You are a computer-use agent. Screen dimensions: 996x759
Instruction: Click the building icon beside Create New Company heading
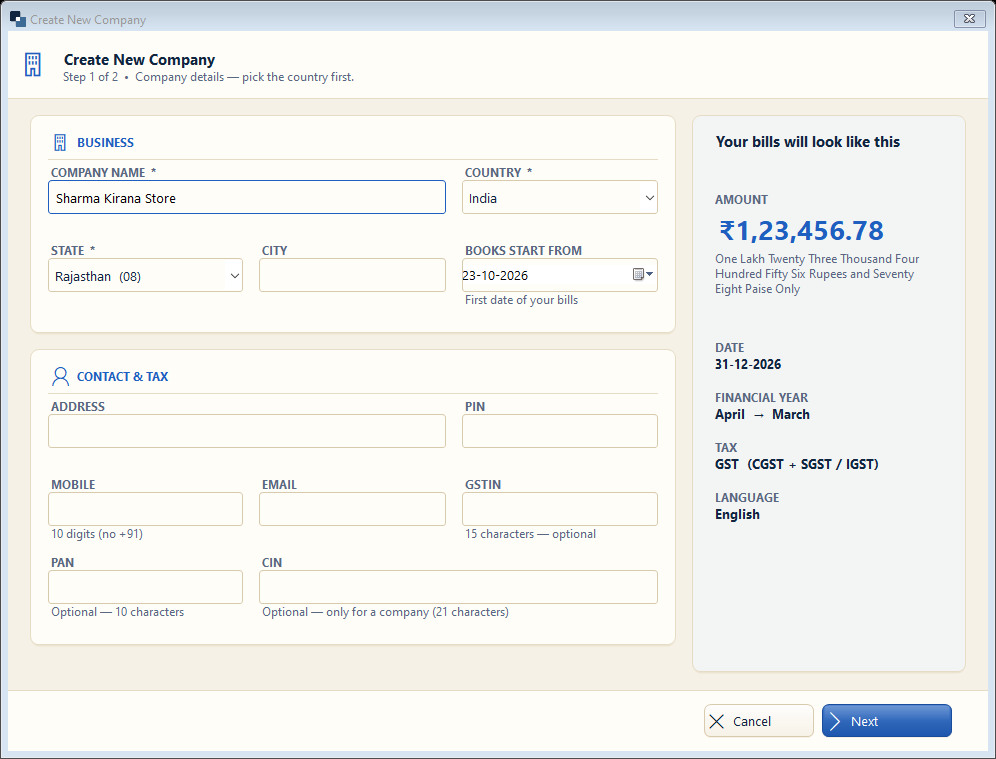tap(32, 65)
